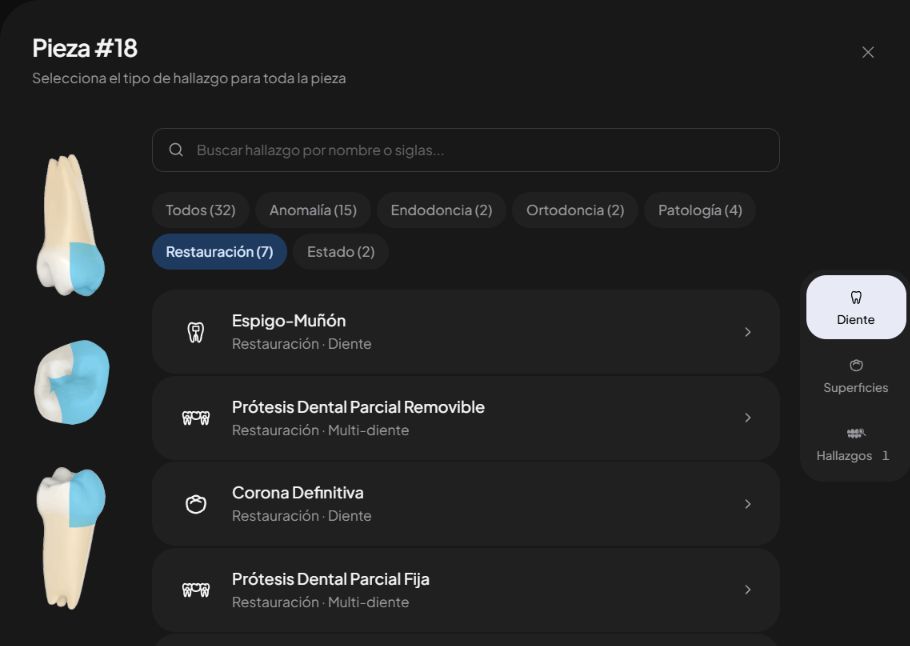Open chevron for Prótesis Dental Parcial Fija
910x646 pixels.
point(748,590)
